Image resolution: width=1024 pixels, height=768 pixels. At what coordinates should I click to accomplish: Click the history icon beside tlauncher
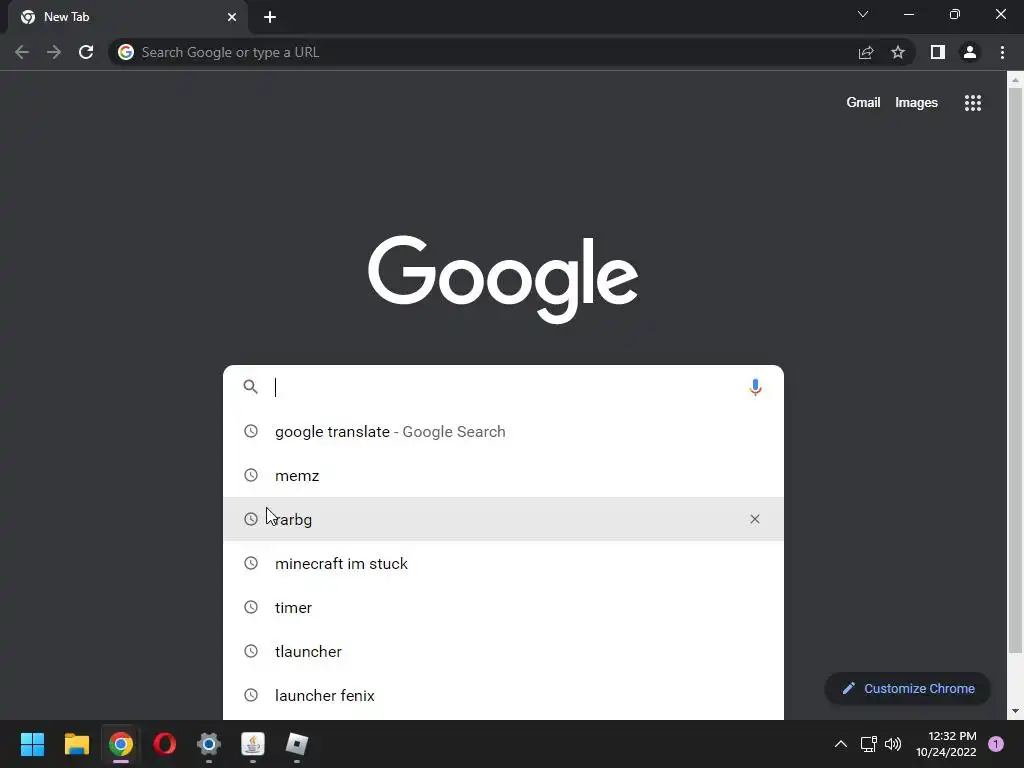251,651
